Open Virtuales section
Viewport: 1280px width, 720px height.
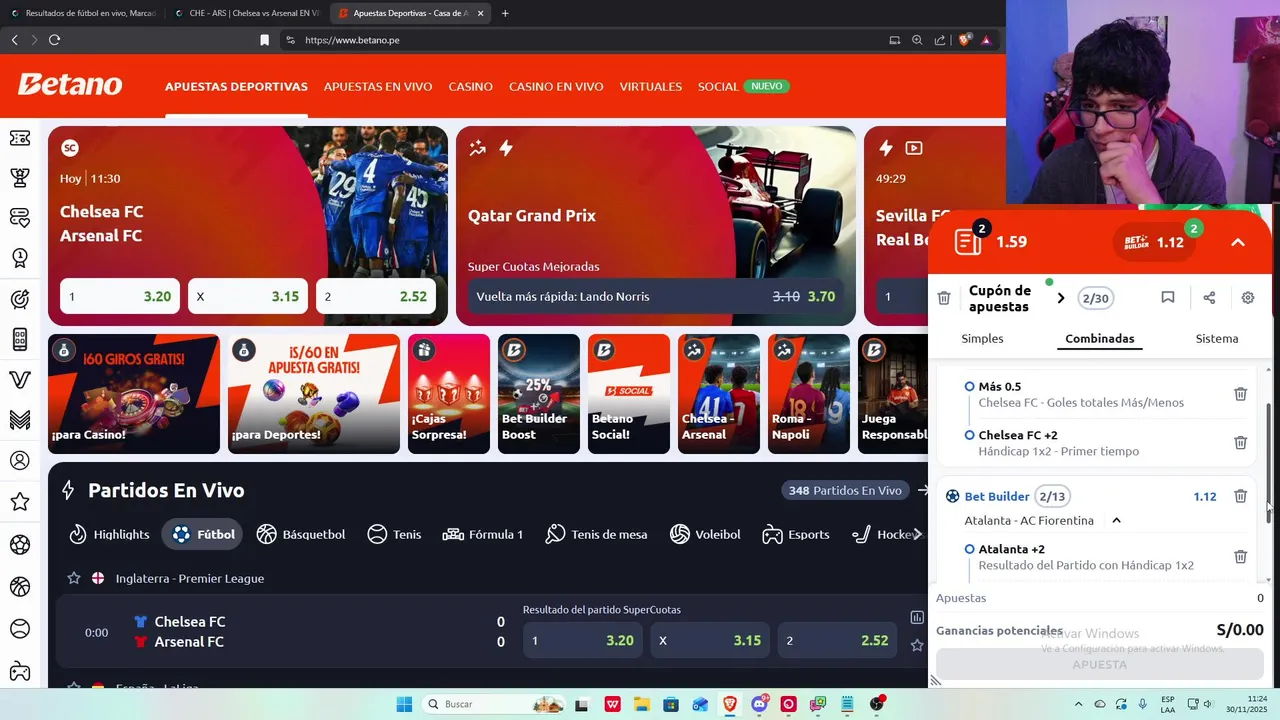pos(650,86)
